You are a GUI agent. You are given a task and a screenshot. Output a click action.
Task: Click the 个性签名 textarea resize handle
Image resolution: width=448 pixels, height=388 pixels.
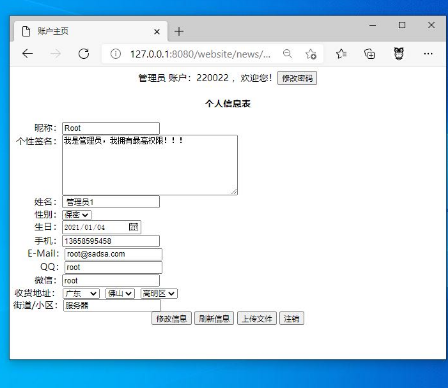pos(234,192)
